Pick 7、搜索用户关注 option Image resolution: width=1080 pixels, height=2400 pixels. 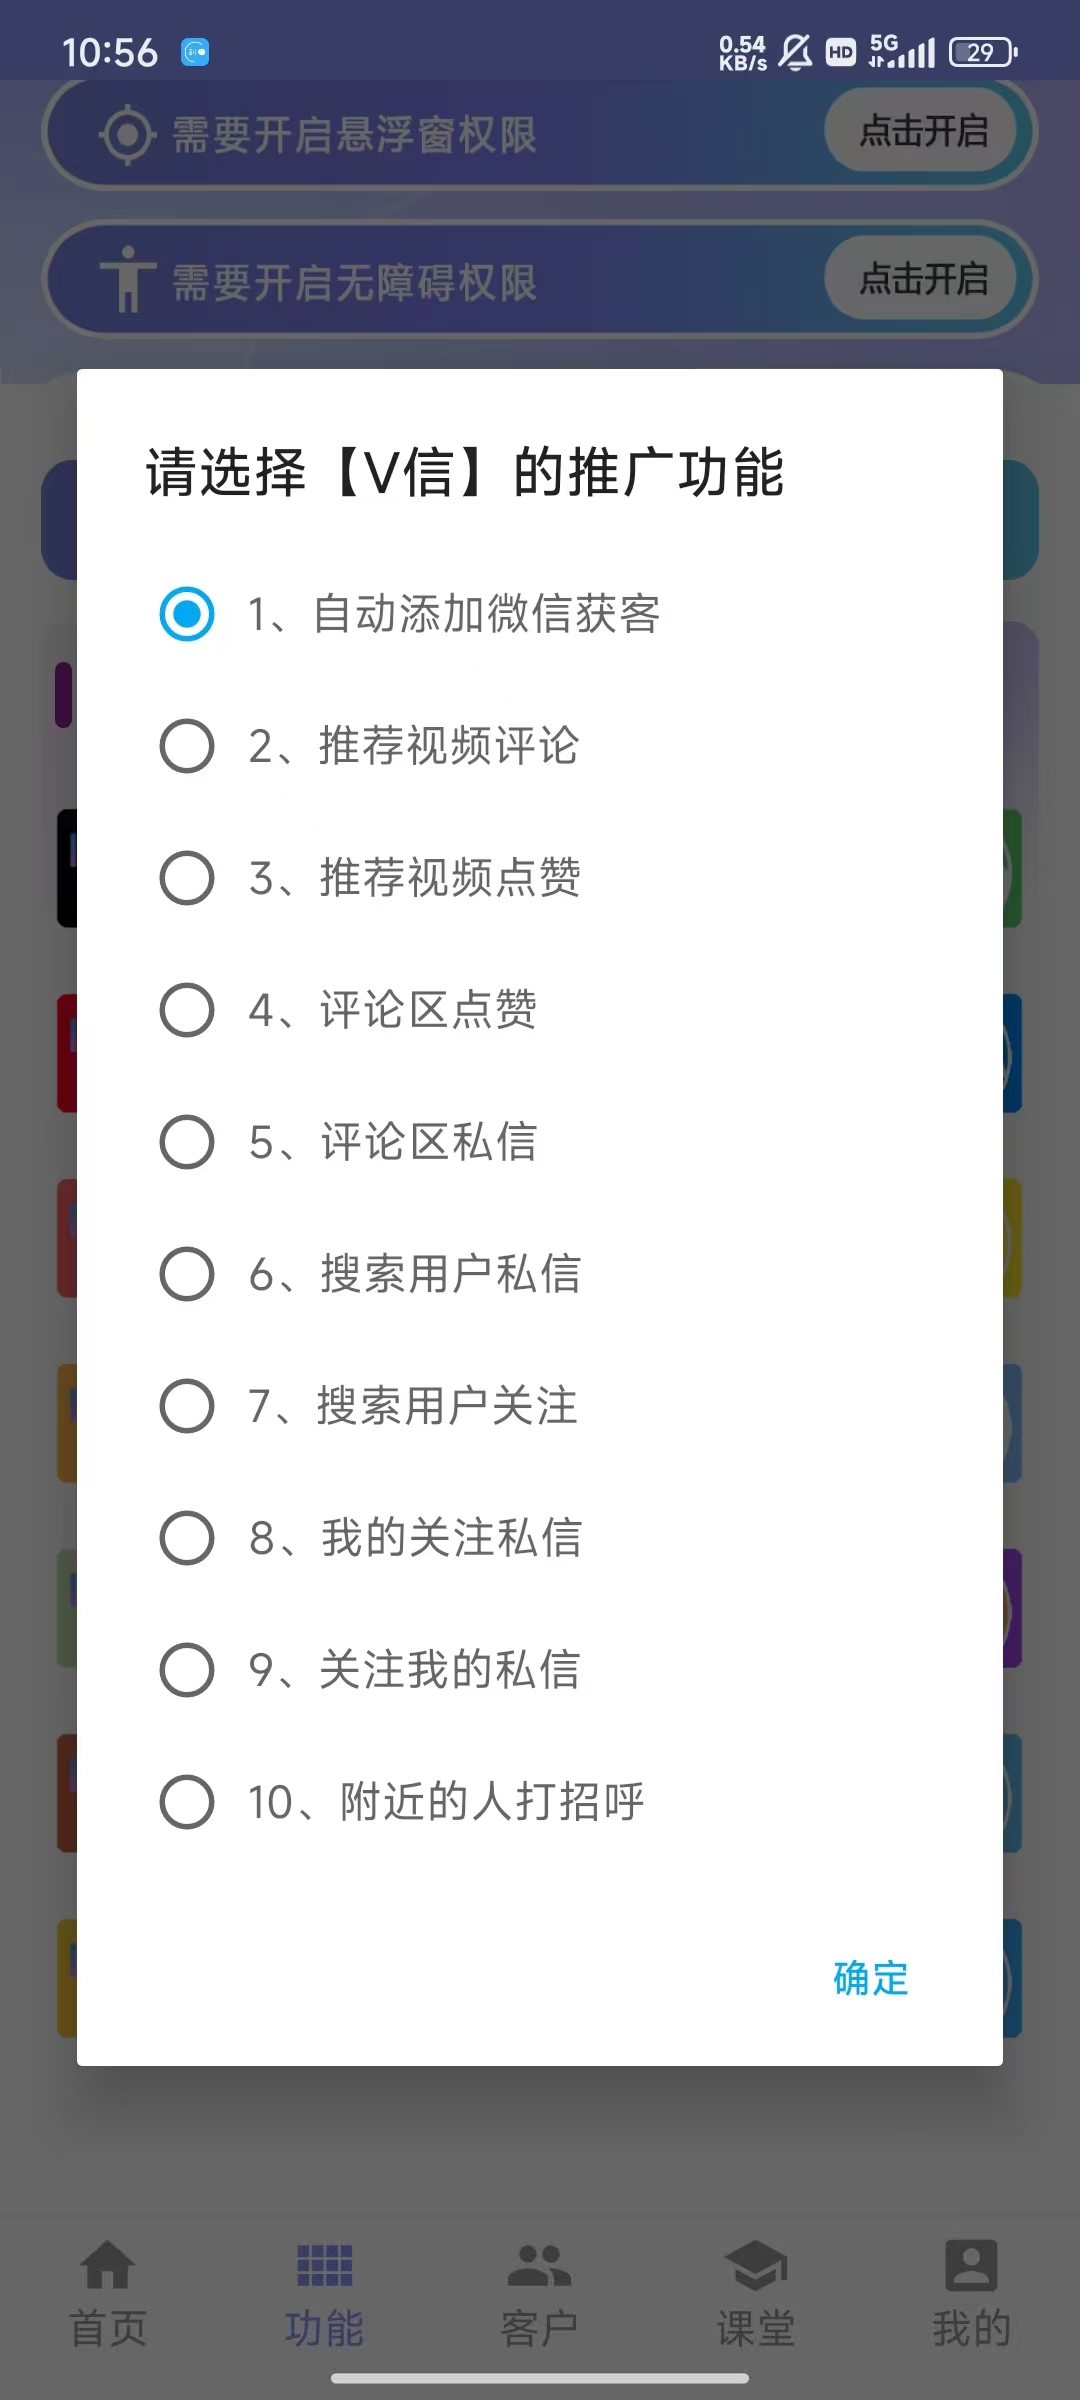point(187,1406)
